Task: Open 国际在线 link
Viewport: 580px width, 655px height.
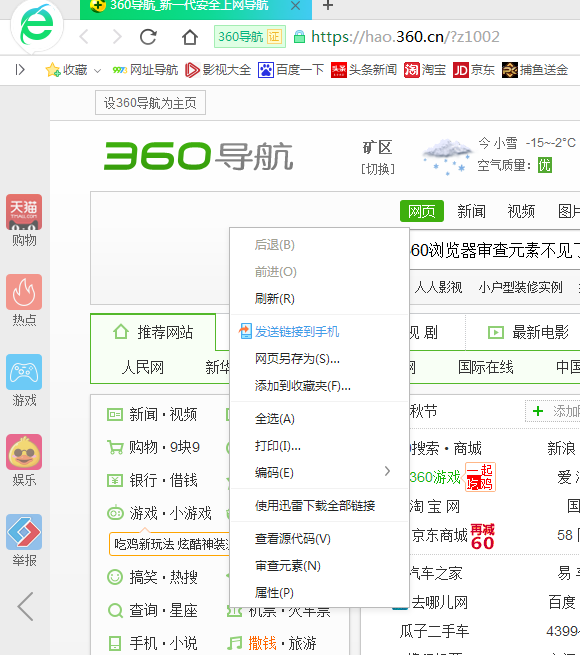Action: point(485,367)
